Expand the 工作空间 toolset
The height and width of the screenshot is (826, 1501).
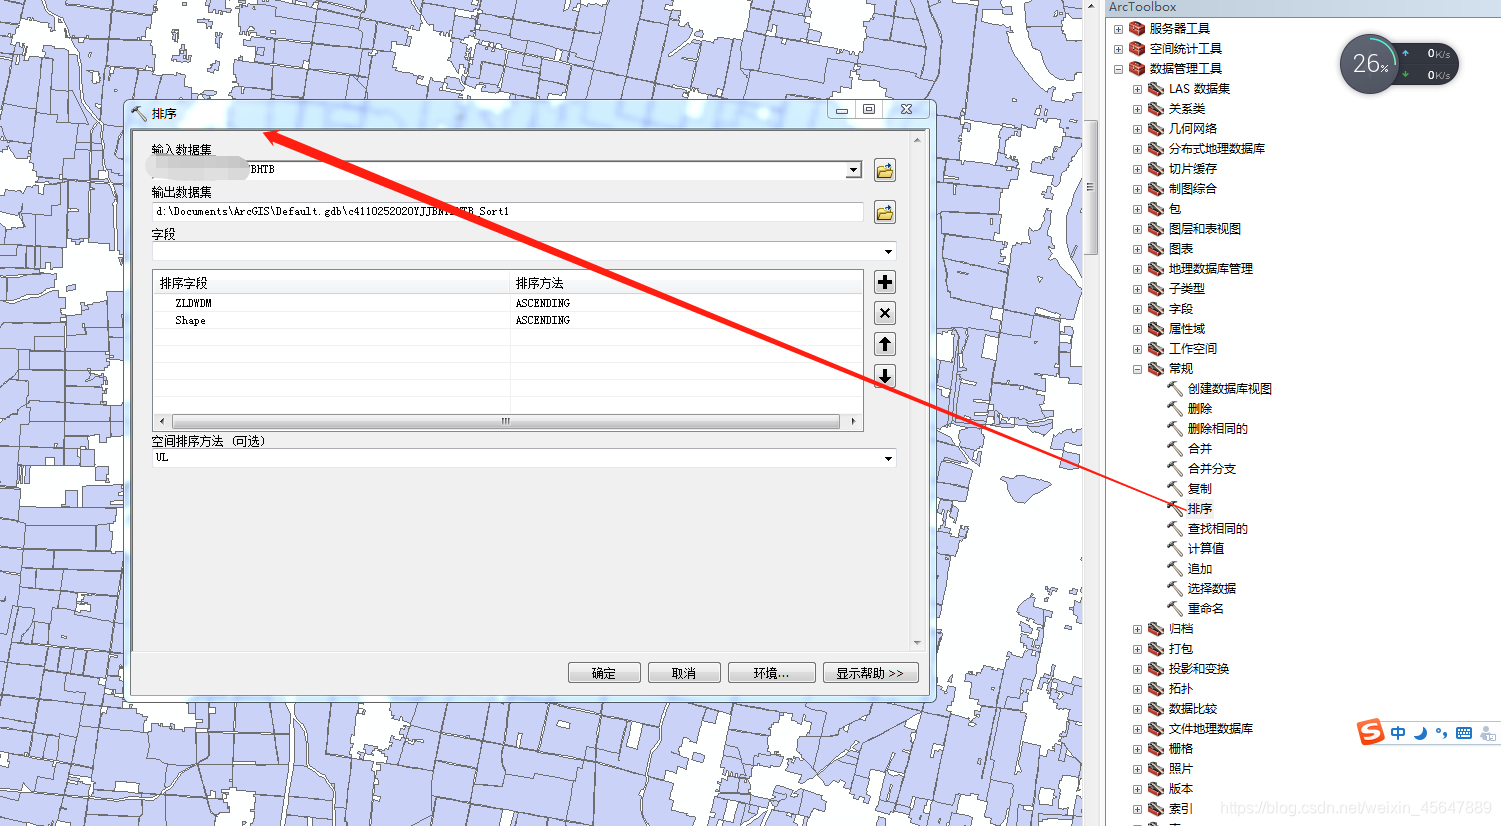1137,349
